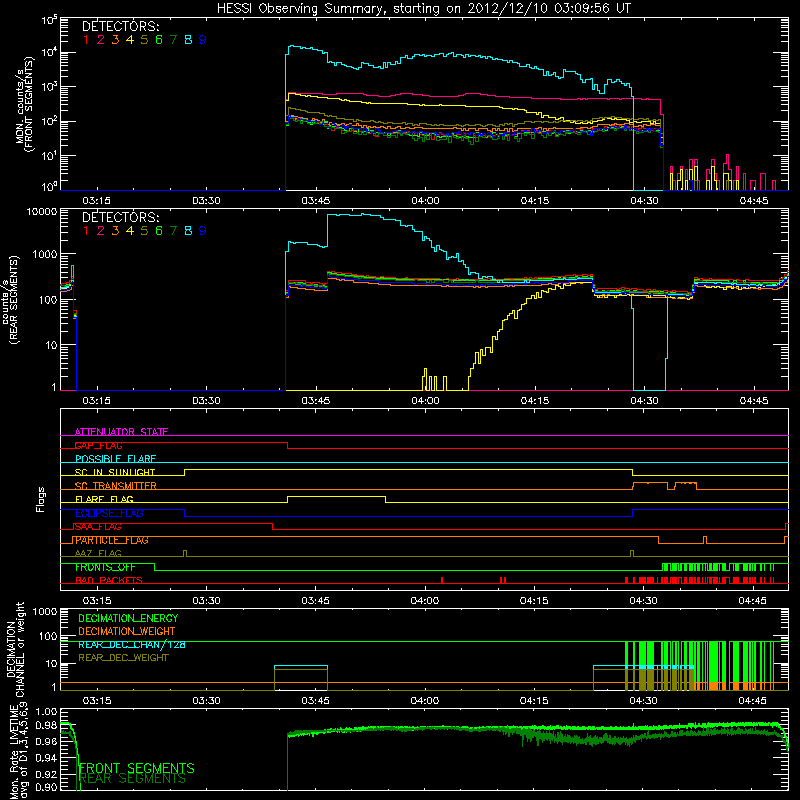Click 04:00 time label under rear segments plot
The width and height of the screenshot is (800, 800).
click(425, 401)
